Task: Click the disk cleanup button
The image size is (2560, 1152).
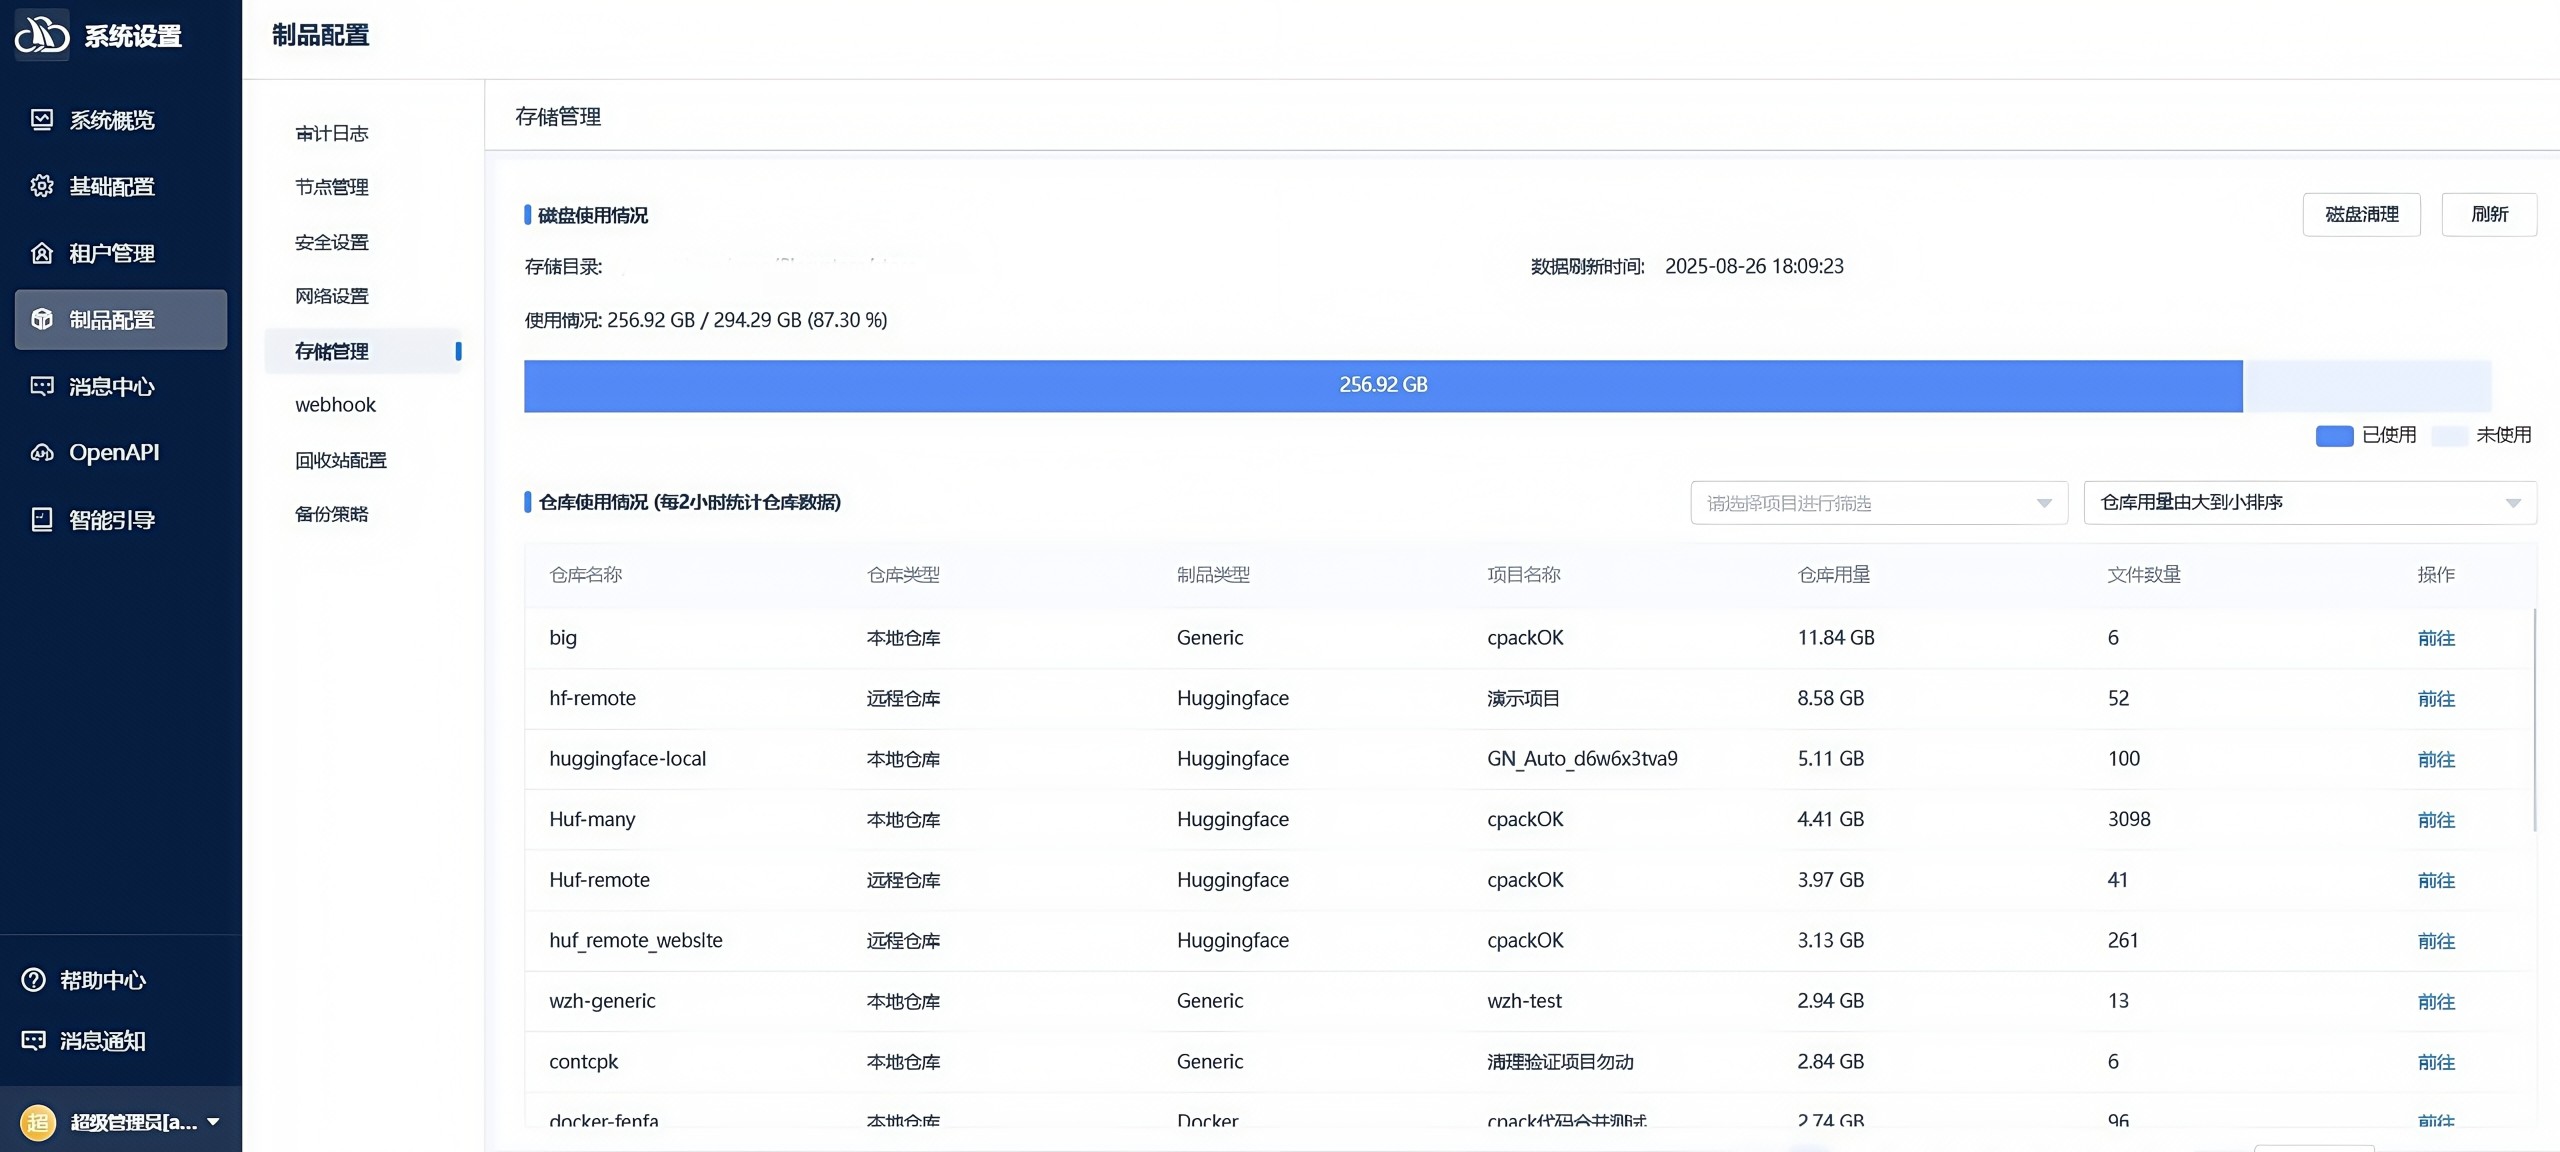Action: click(2361, 214)
